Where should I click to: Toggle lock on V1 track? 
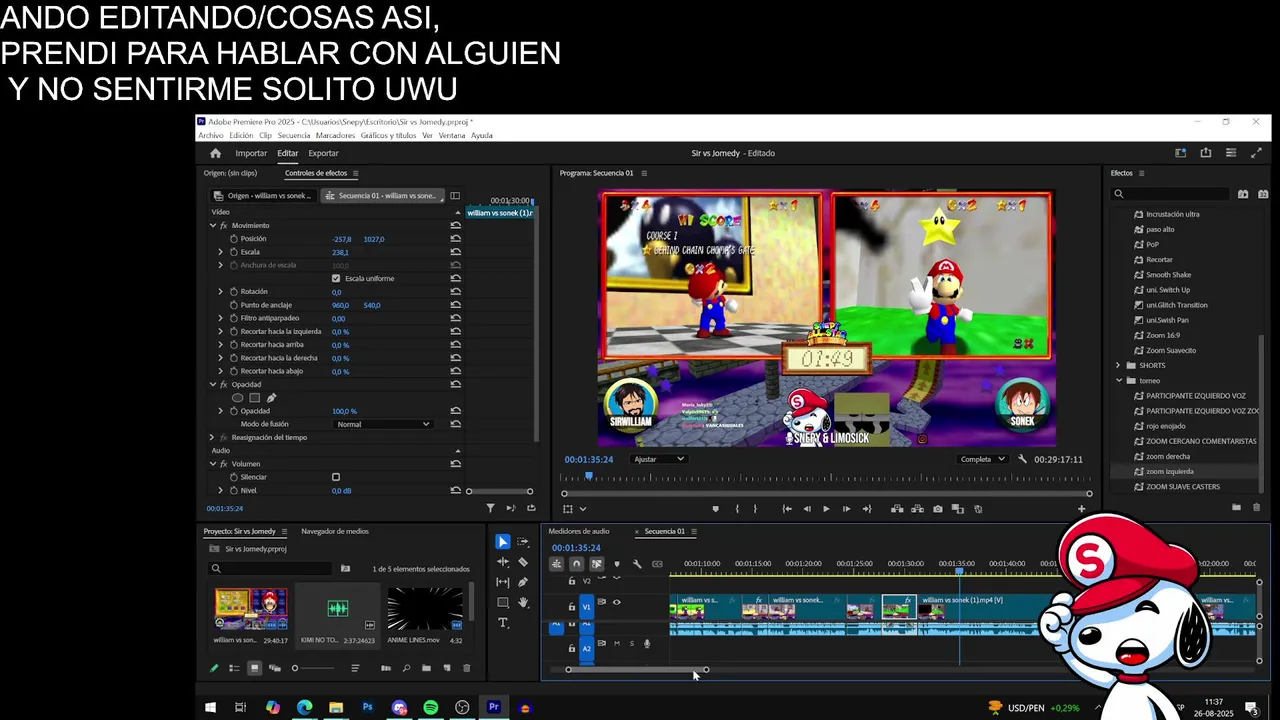pyautogui.click(x=572, y=607)
